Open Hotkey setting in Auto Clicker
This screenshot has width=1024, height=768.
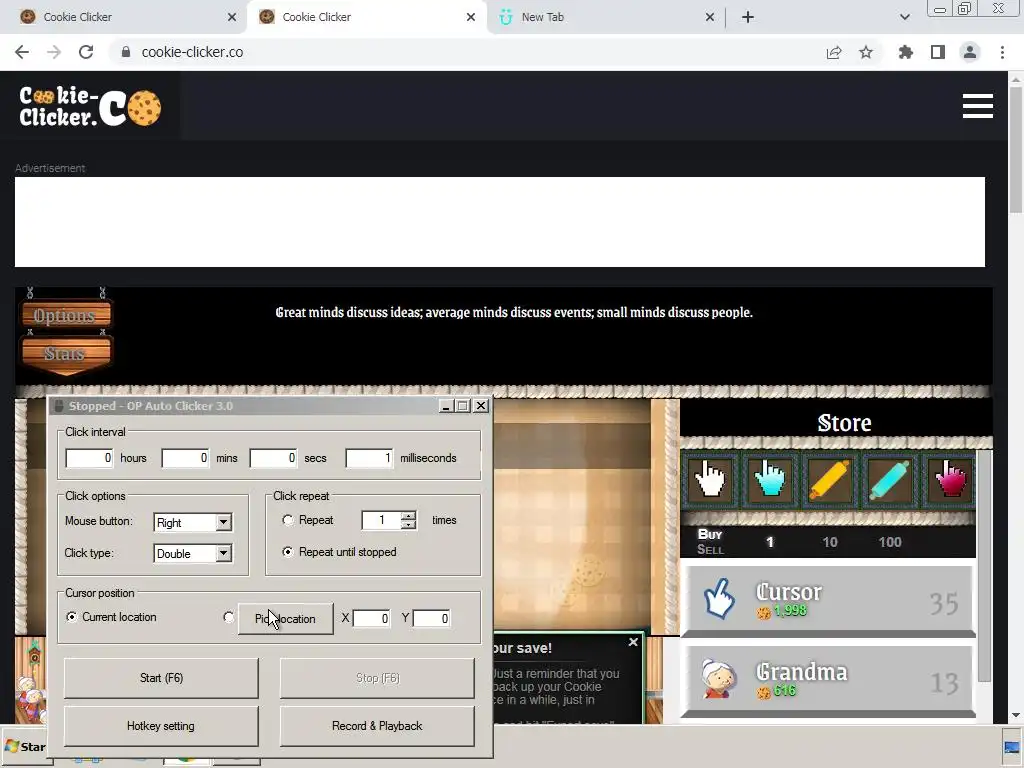tap(161, 726)
